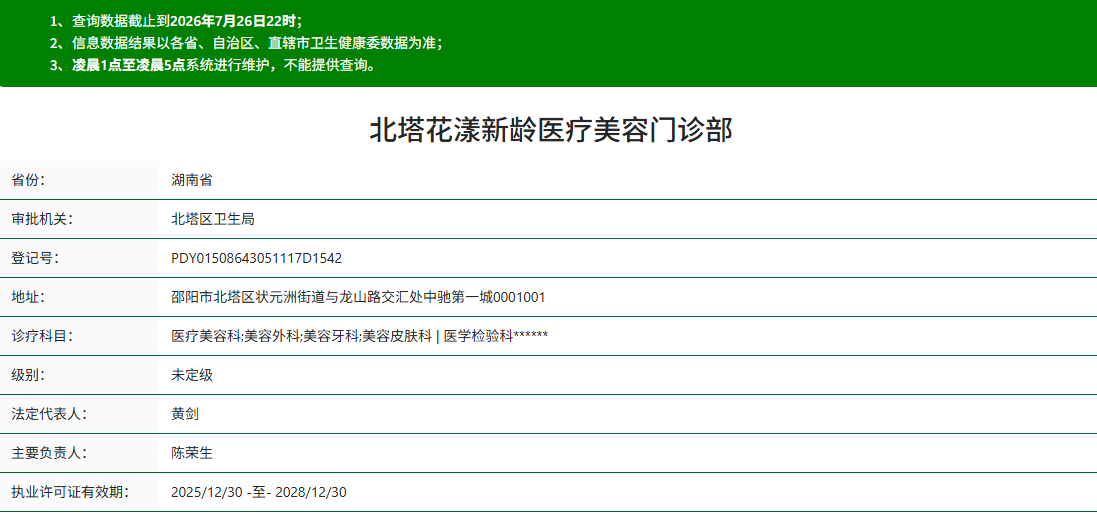Select the name 黄剑

185,414
